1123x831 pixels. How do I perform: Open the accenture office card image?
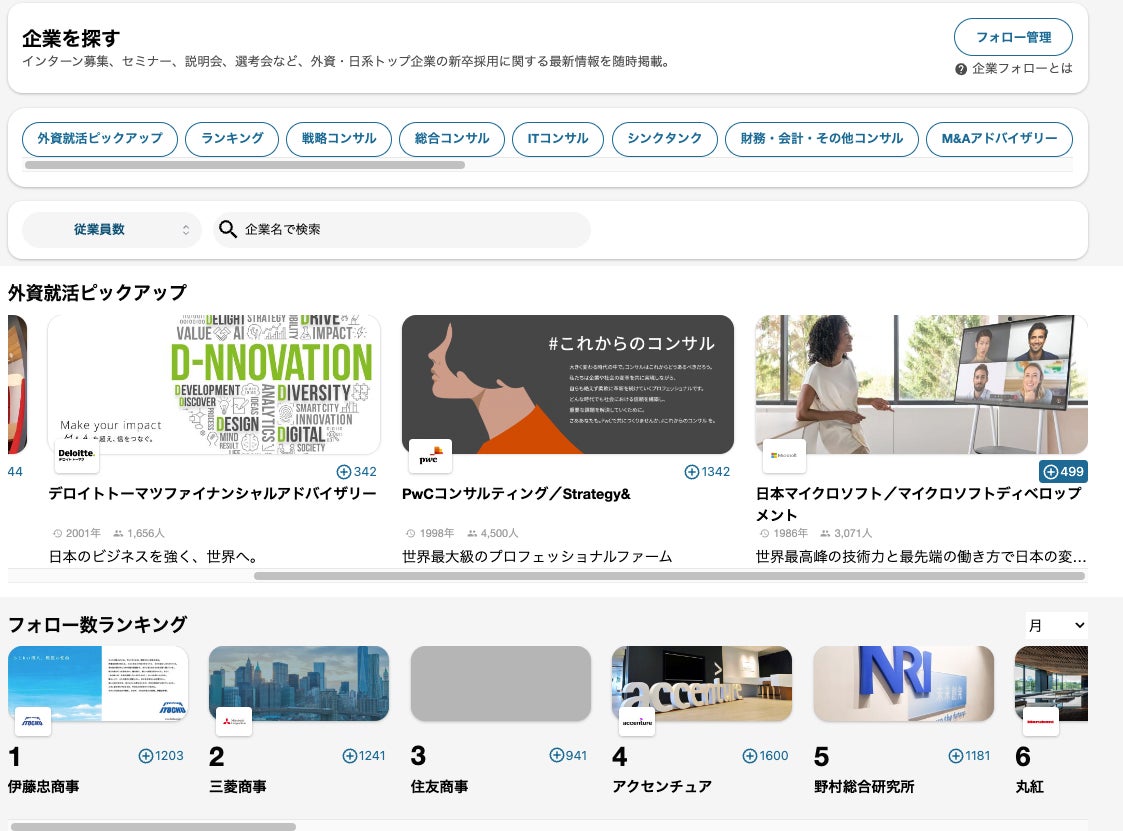pyautogui.click(x=702, y=683)
